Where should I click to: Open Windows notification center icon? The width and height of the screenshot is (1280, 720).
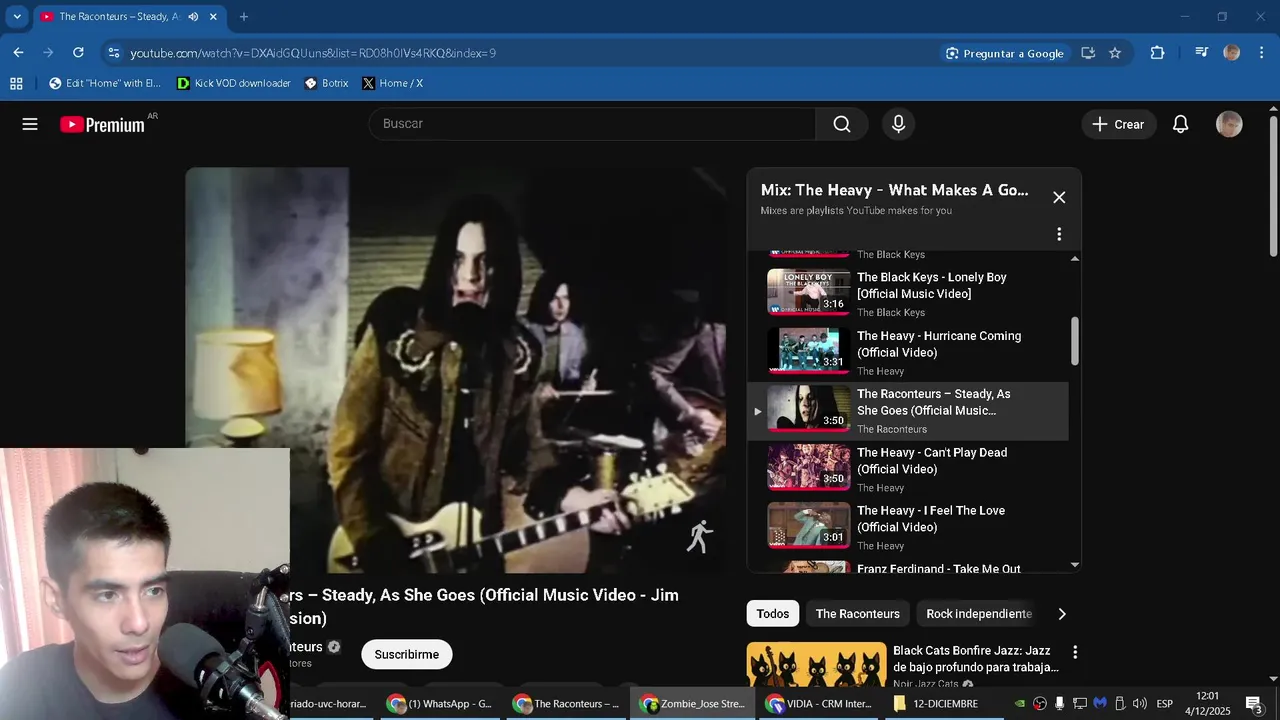click(1253, 704)
